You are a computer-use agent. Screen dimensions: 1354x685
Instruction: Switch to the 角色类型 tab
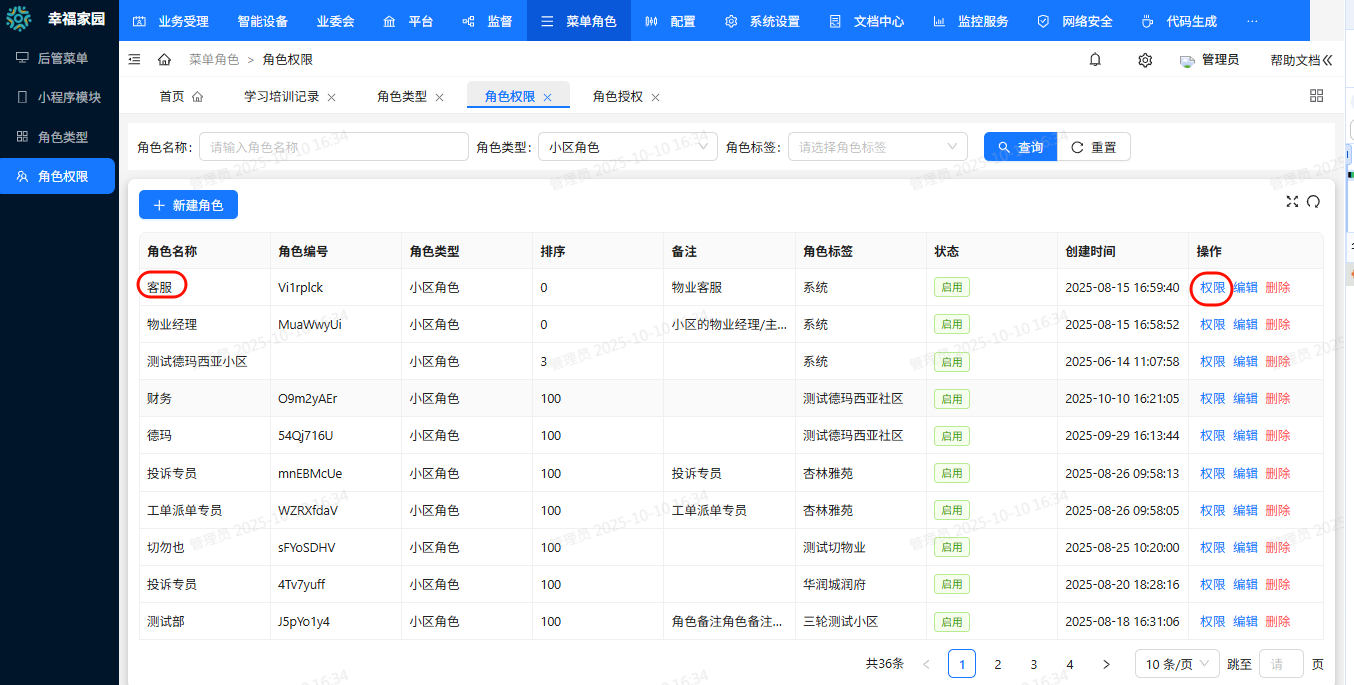[x=401, y=97]
